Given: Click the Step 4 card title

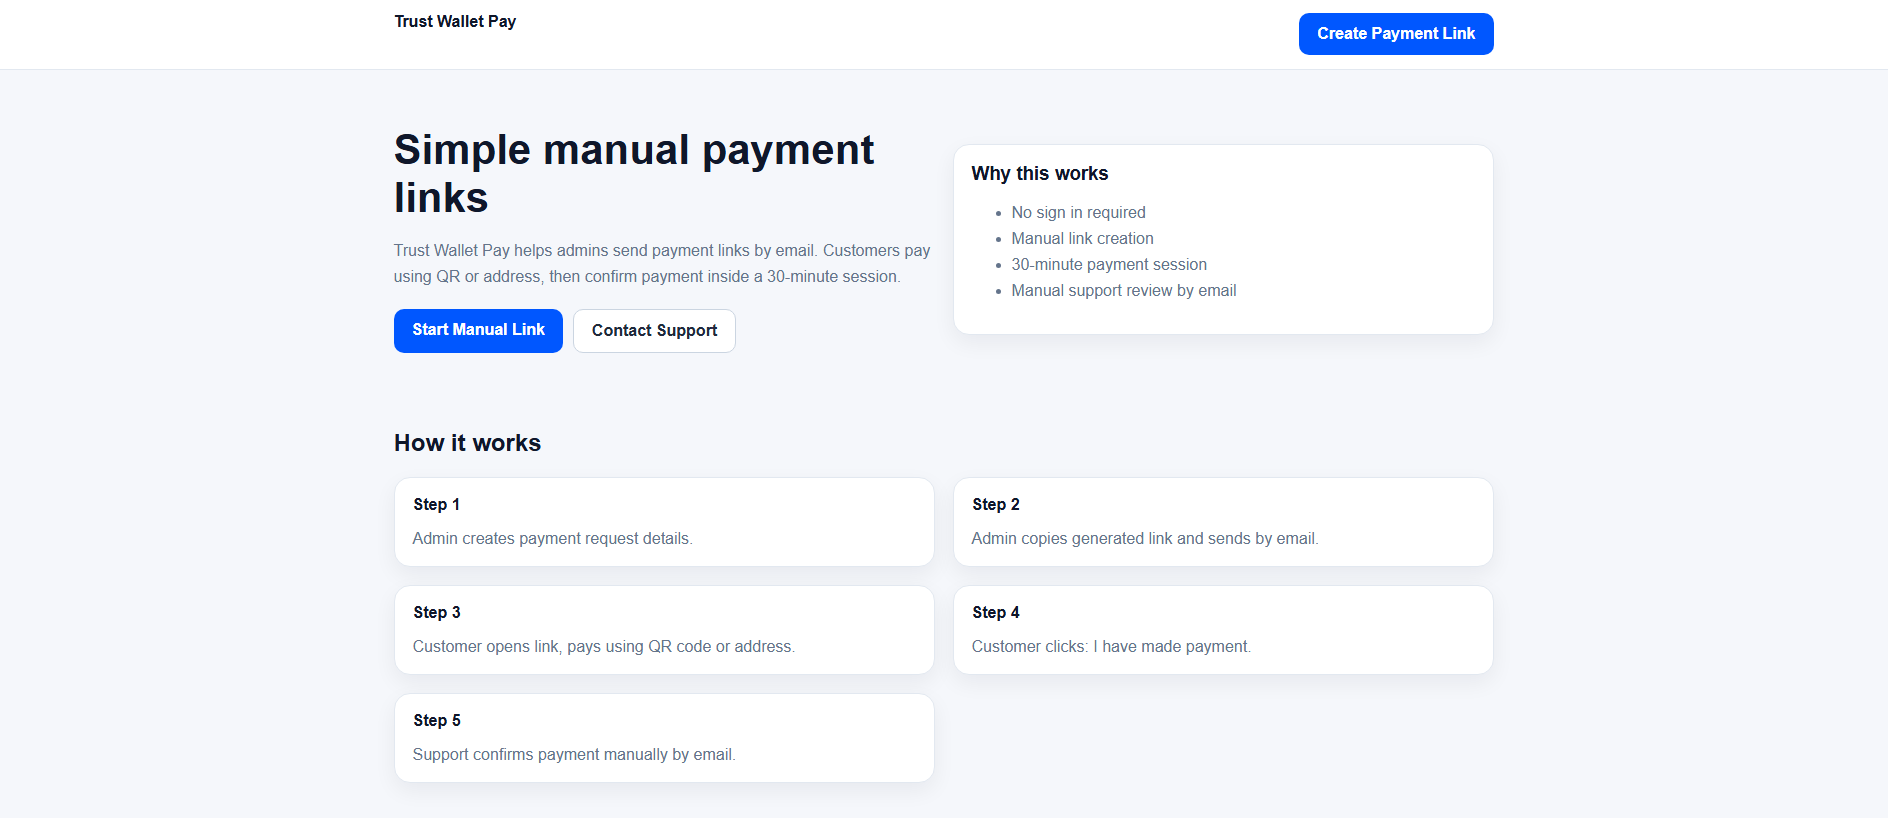Looking at the screenshot, I should click(996, 613).
